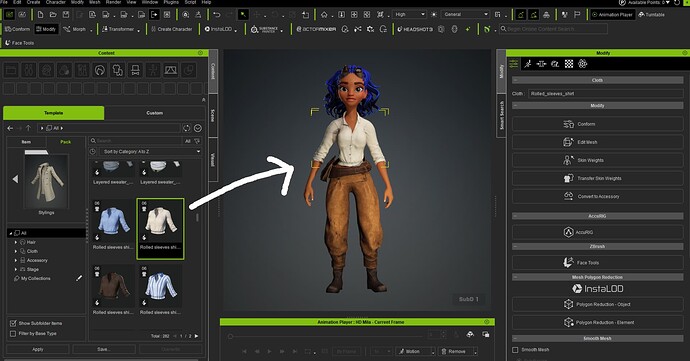Click the Transfer Skin Weights button
Image resolution: width=690 pixels, height=361 pixels.
[x=597, y=178]
